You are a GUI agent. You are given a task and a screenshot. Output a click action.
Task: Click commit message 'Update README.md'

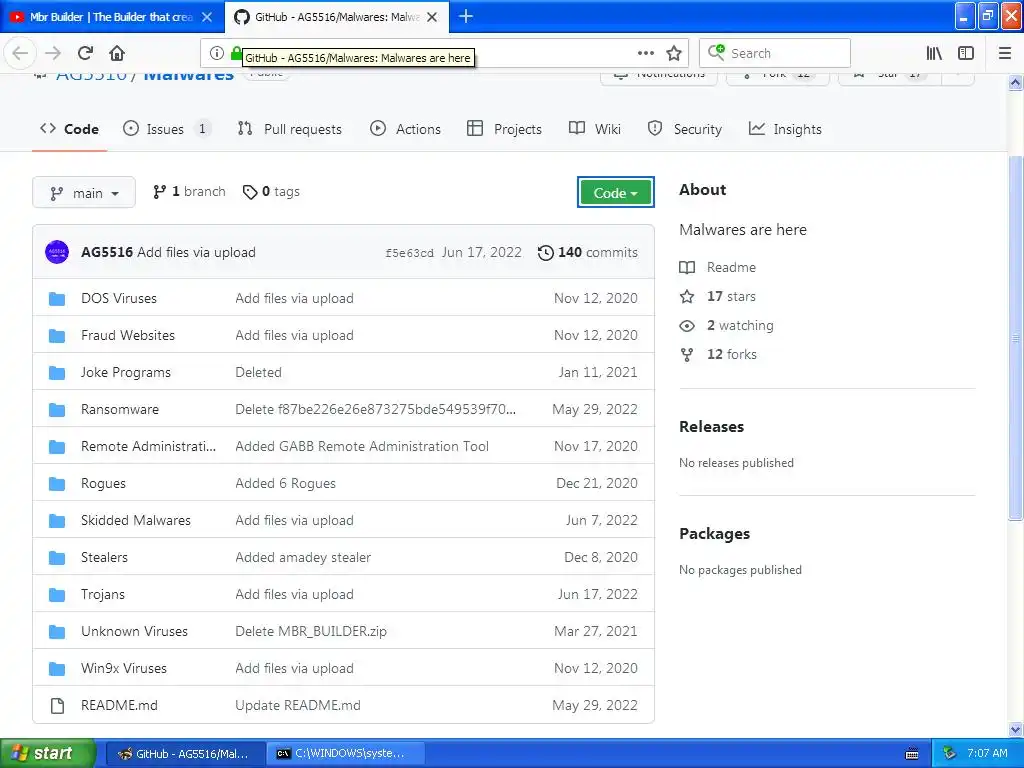click(x=298, y=705)
